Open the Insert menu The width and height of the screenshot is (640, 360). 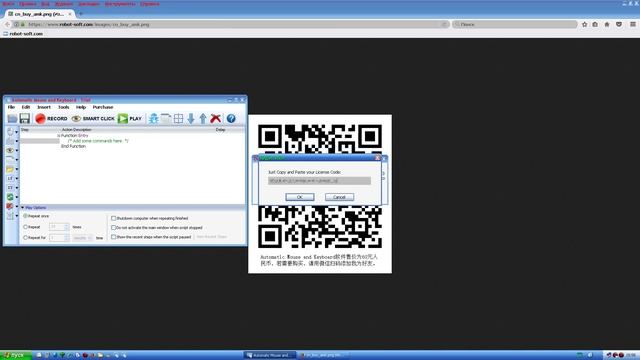coord(44,107)
